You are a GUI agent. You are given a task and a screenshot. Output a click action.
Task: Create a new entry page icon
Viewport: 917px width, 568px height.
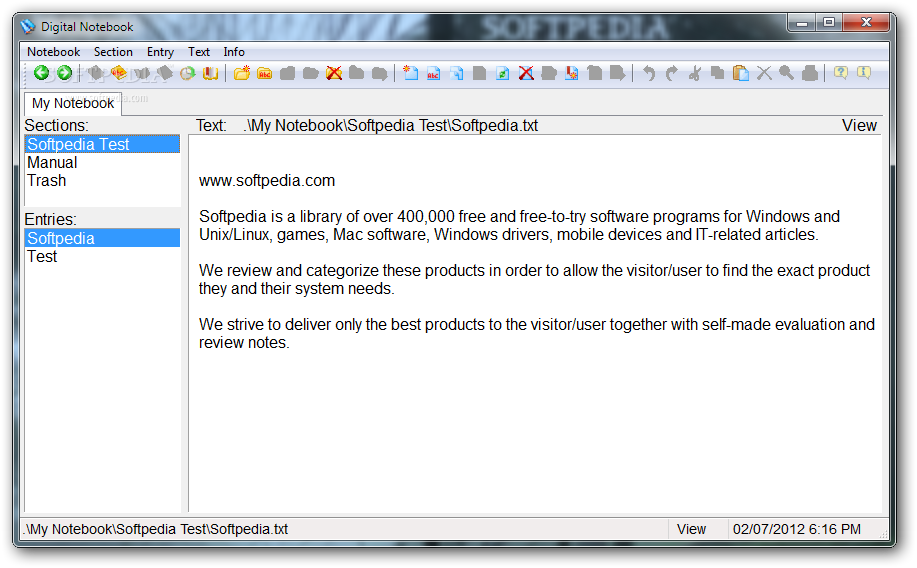point(411,73)
